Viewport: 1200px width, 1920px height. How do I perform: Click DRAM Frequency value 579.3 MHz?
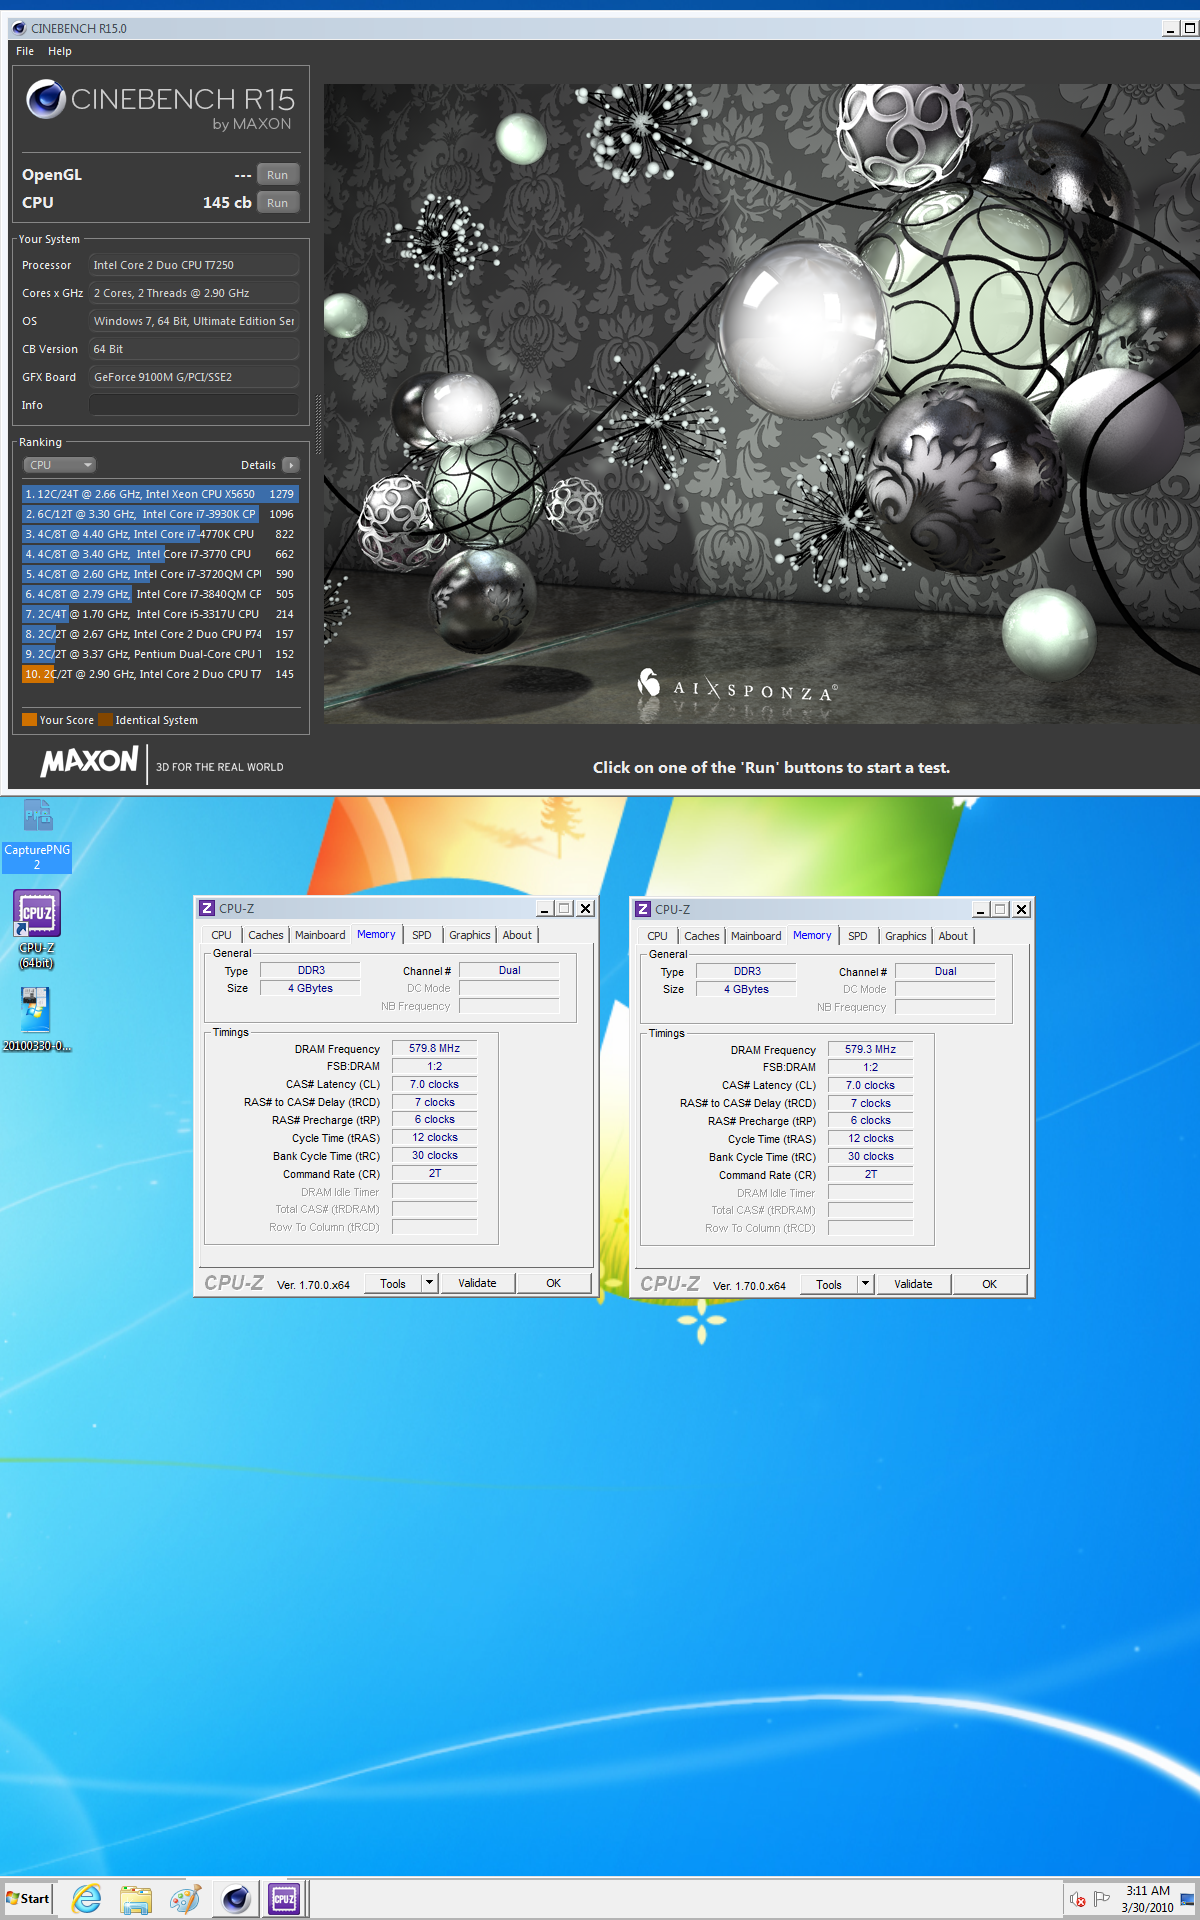coord(870,1049)
